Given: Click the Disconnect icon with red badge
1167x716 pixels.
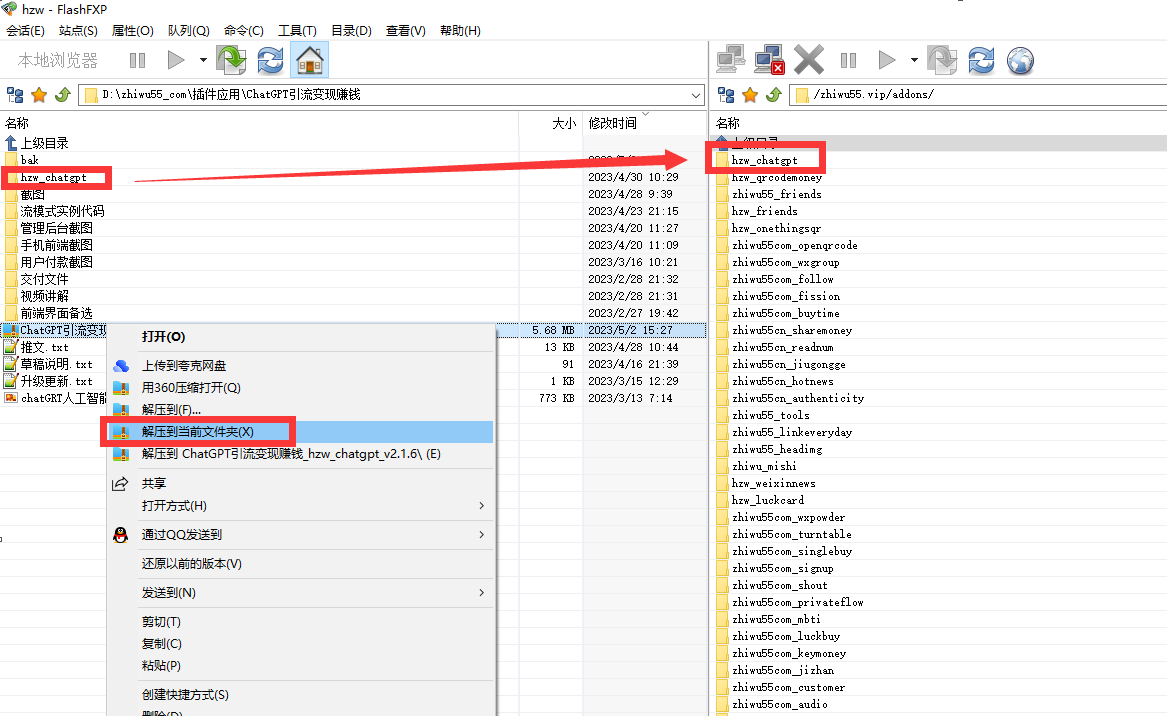Looking at the screenshot, I should click(x=769, y=61).
